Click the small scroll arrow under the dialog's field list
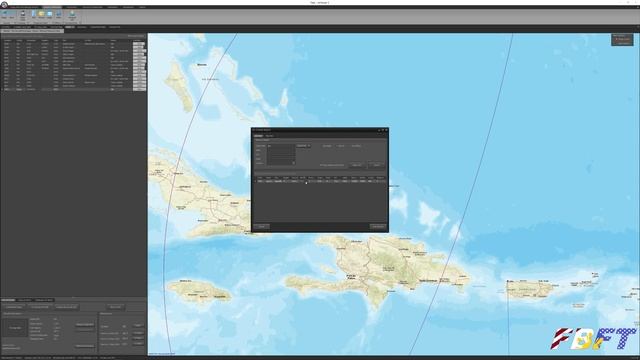Viewport: 640px width, 360px height. (293, 163)
